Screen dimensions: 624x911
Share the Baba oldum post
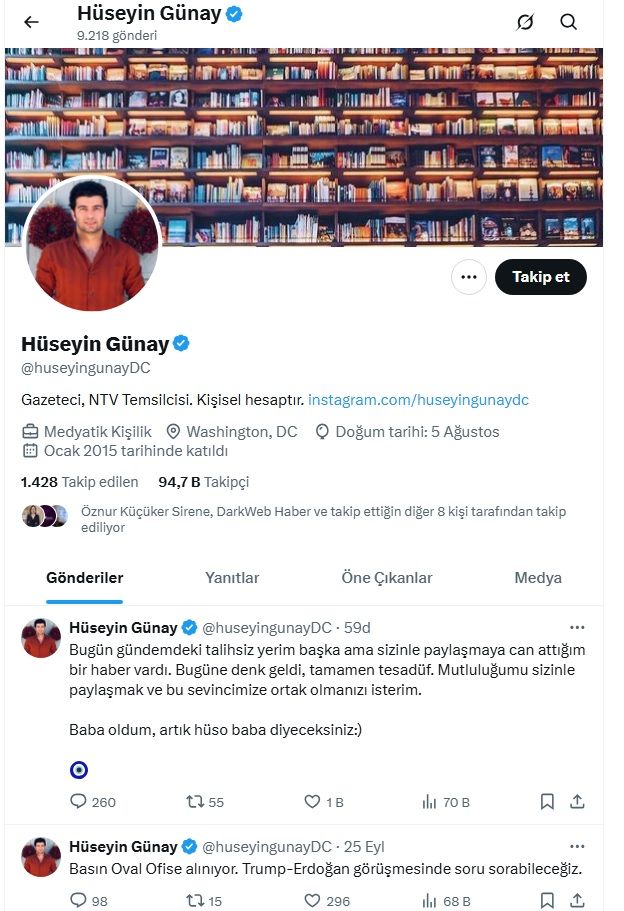click(577, 802)
